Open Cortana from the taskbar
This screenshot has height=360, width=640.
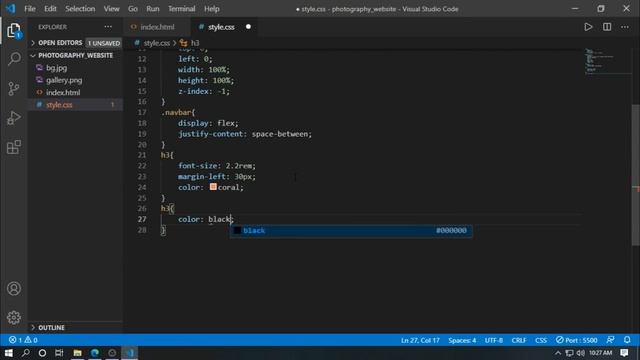42,353
